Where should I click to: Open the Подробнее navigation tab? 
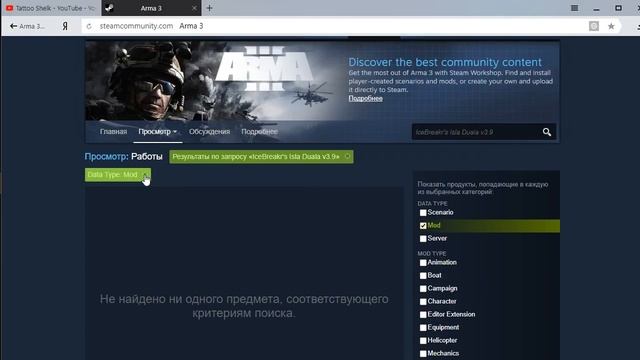(259, 131)
